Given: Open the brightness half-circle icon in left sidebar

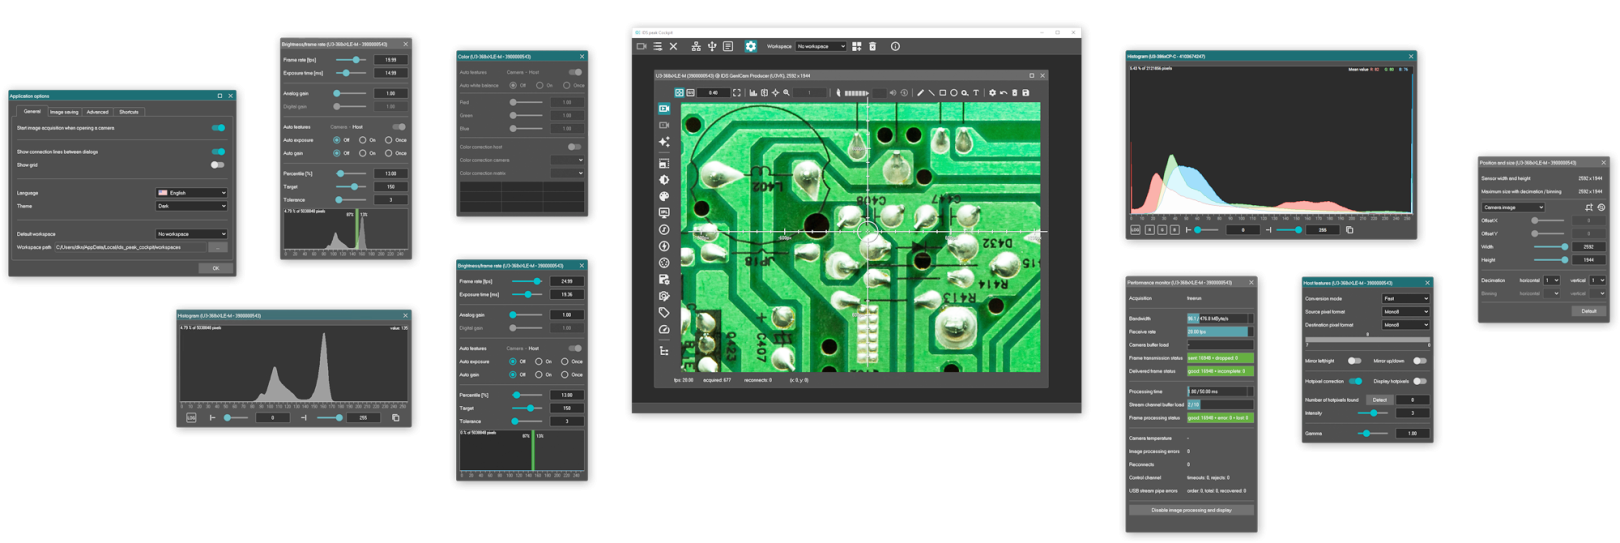Looking at the screenshot, I should (x=664, y=180).
